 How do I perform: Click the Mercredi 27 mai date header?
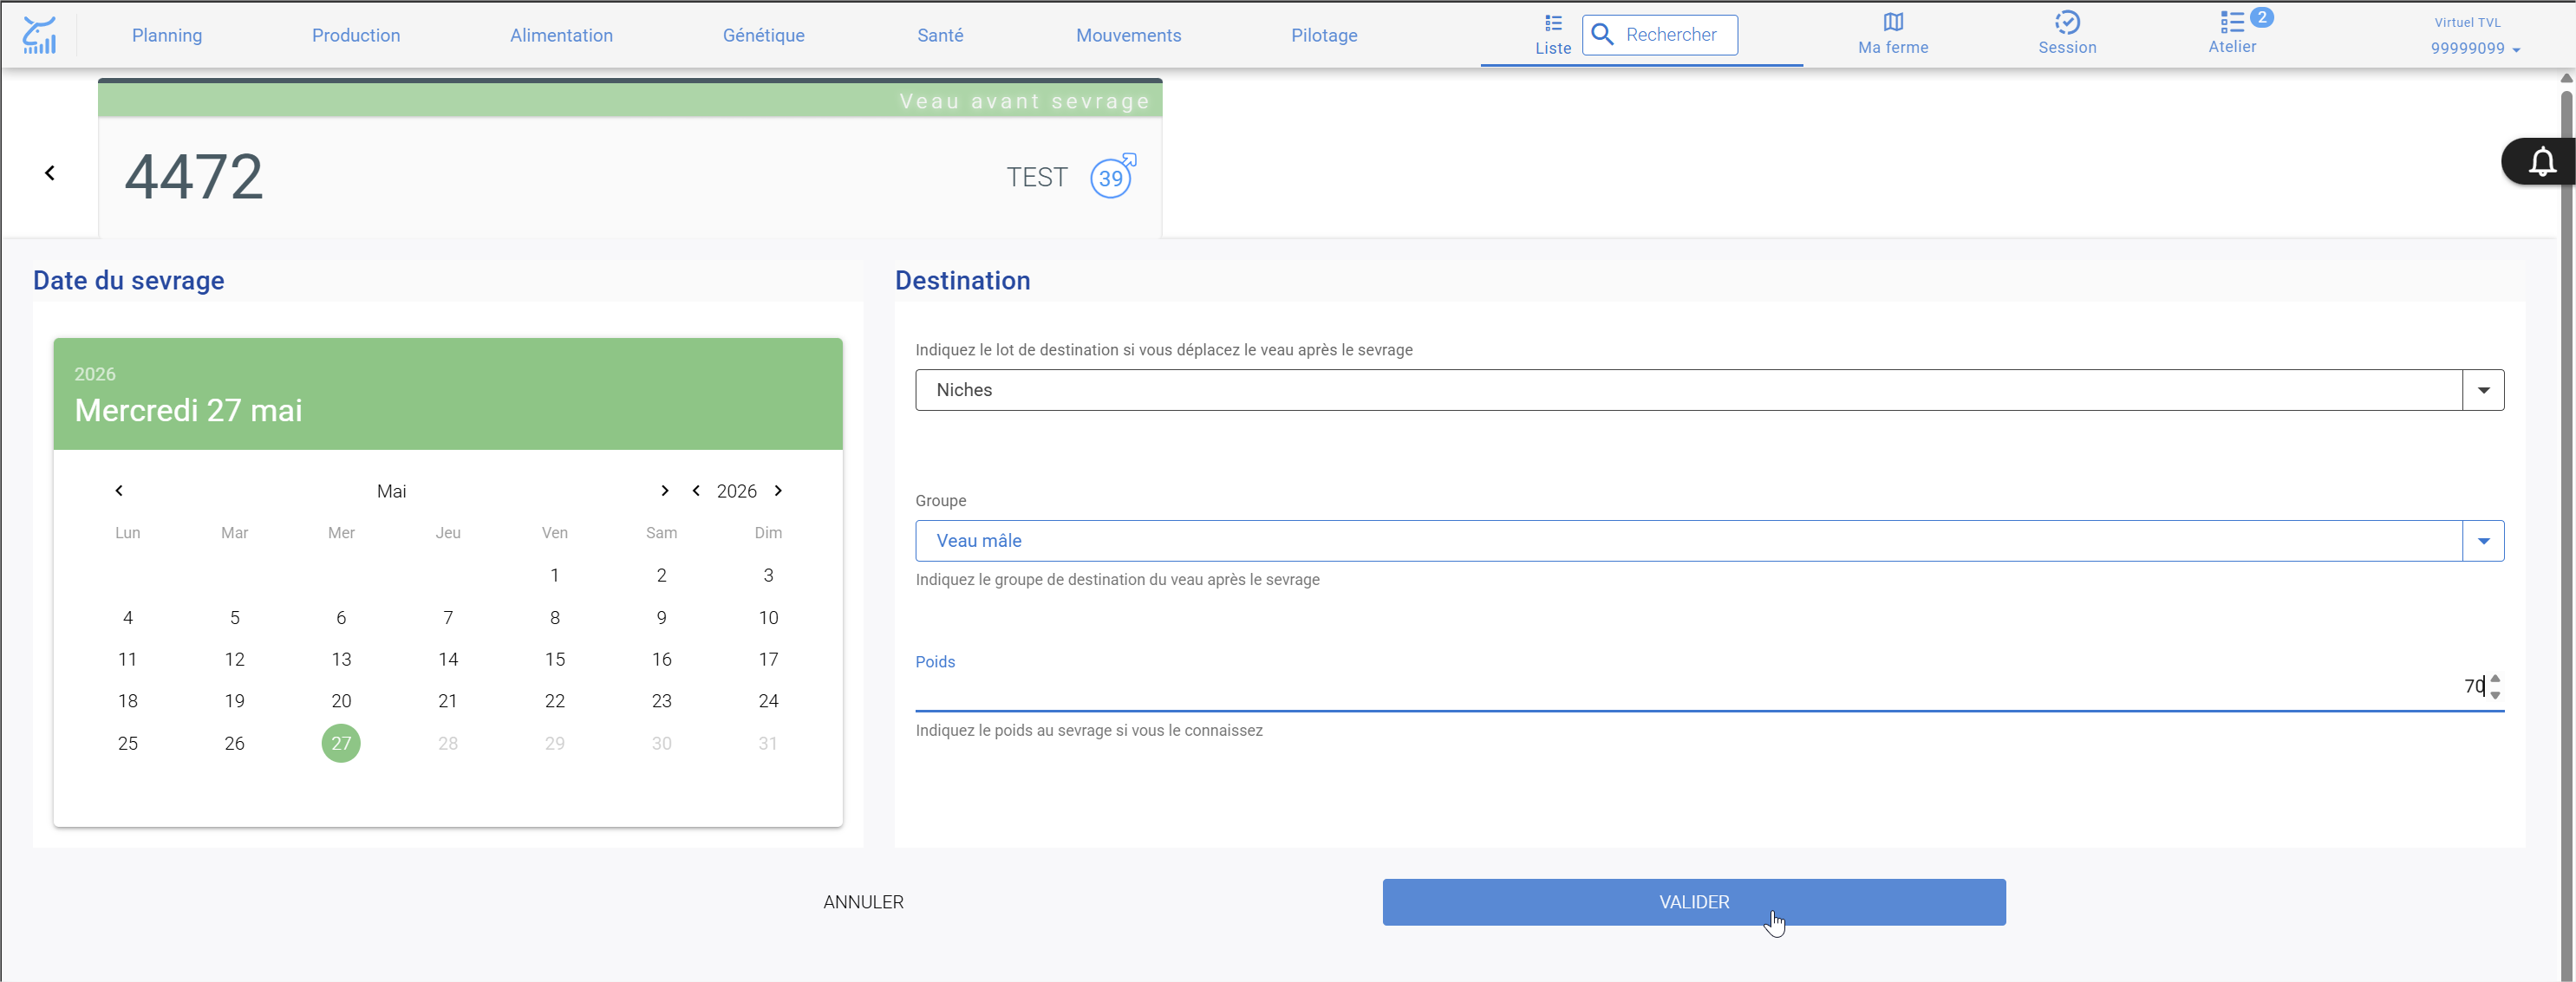coord(188,410)
